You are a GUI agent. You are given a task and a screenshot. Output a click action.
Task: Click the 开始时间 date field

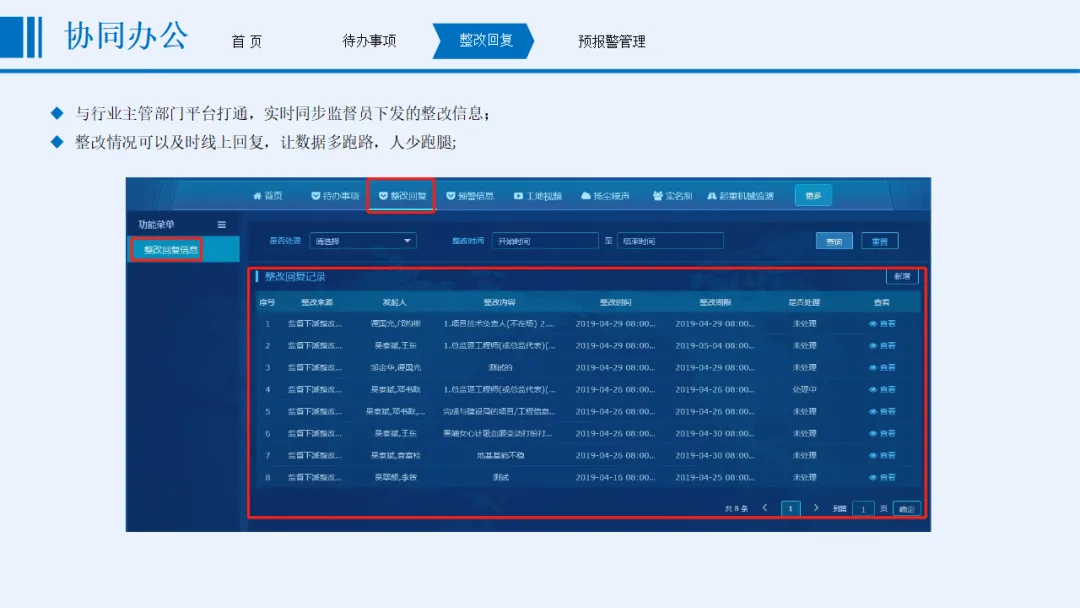click(545, 241)
